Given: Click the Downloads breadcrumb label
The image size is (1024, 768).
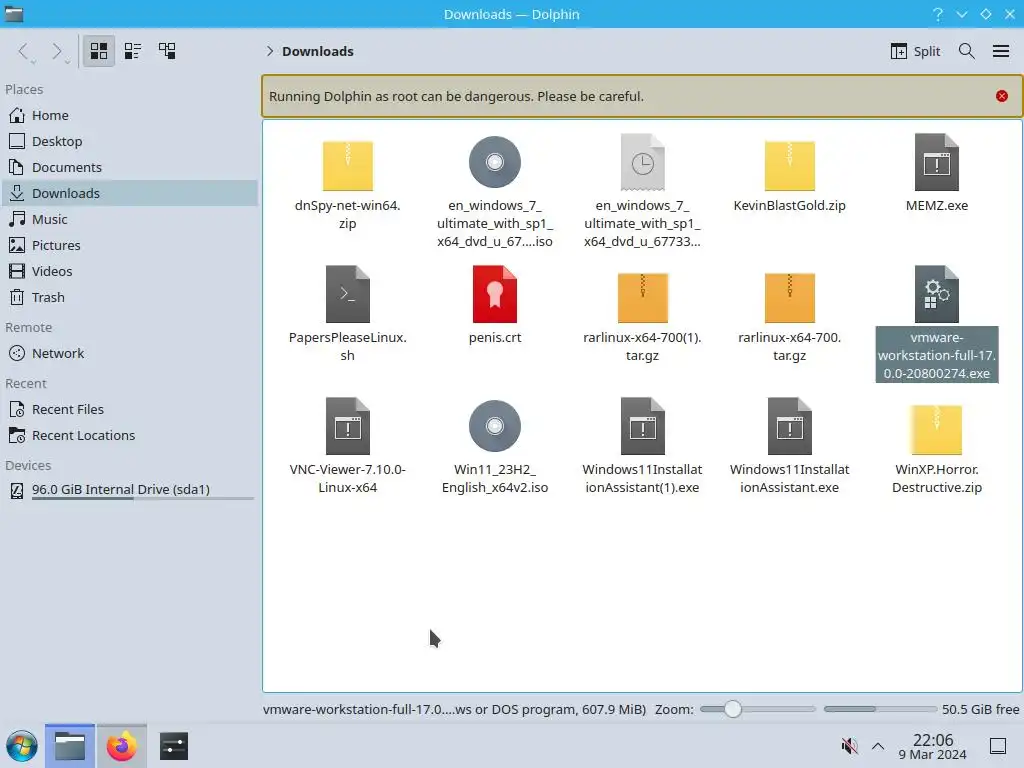Looking at the screenshot, I should point(317,51).
